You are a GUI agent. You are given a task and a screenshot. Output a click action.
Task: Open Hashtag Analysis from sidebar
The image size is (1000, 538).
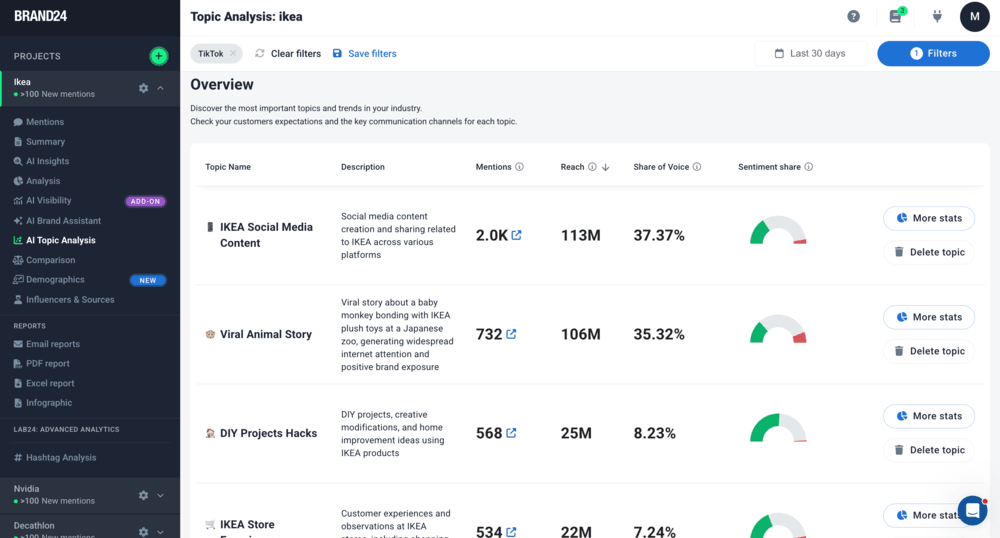[60, 457]
